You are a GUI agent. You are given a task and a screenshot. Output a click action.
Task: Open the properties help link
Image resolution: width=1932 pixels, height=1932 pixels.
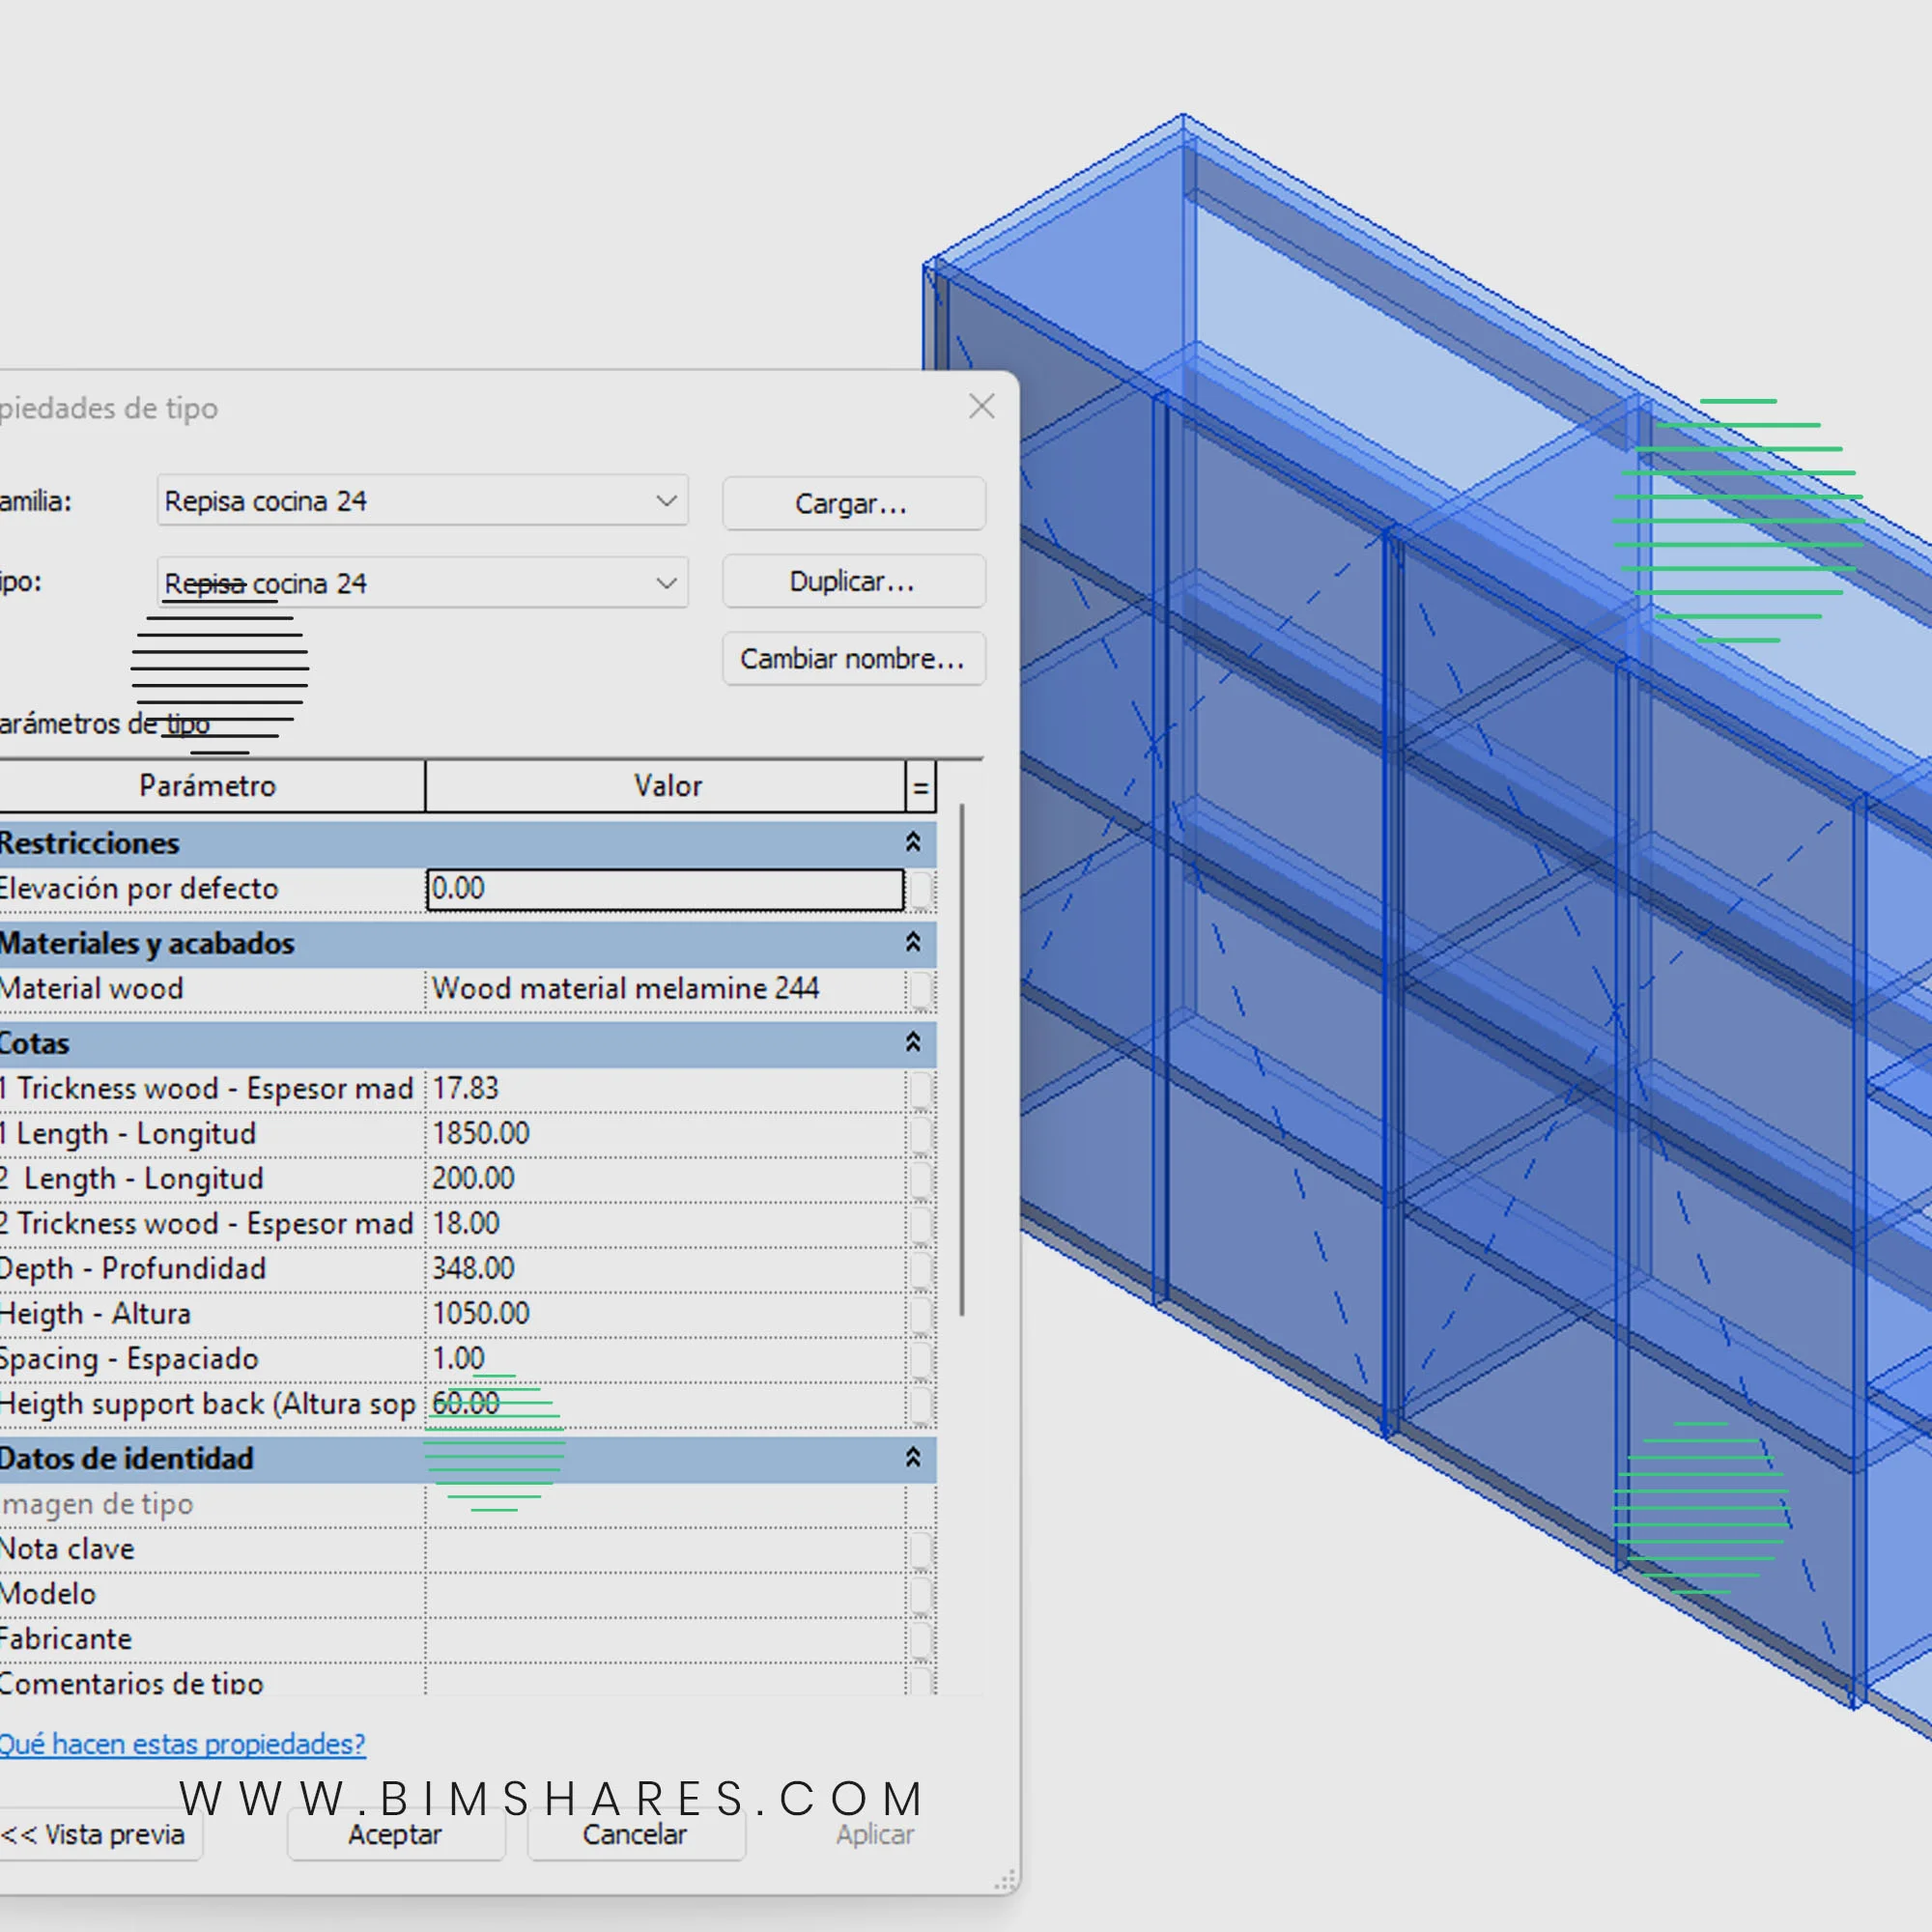[182, 1744]
